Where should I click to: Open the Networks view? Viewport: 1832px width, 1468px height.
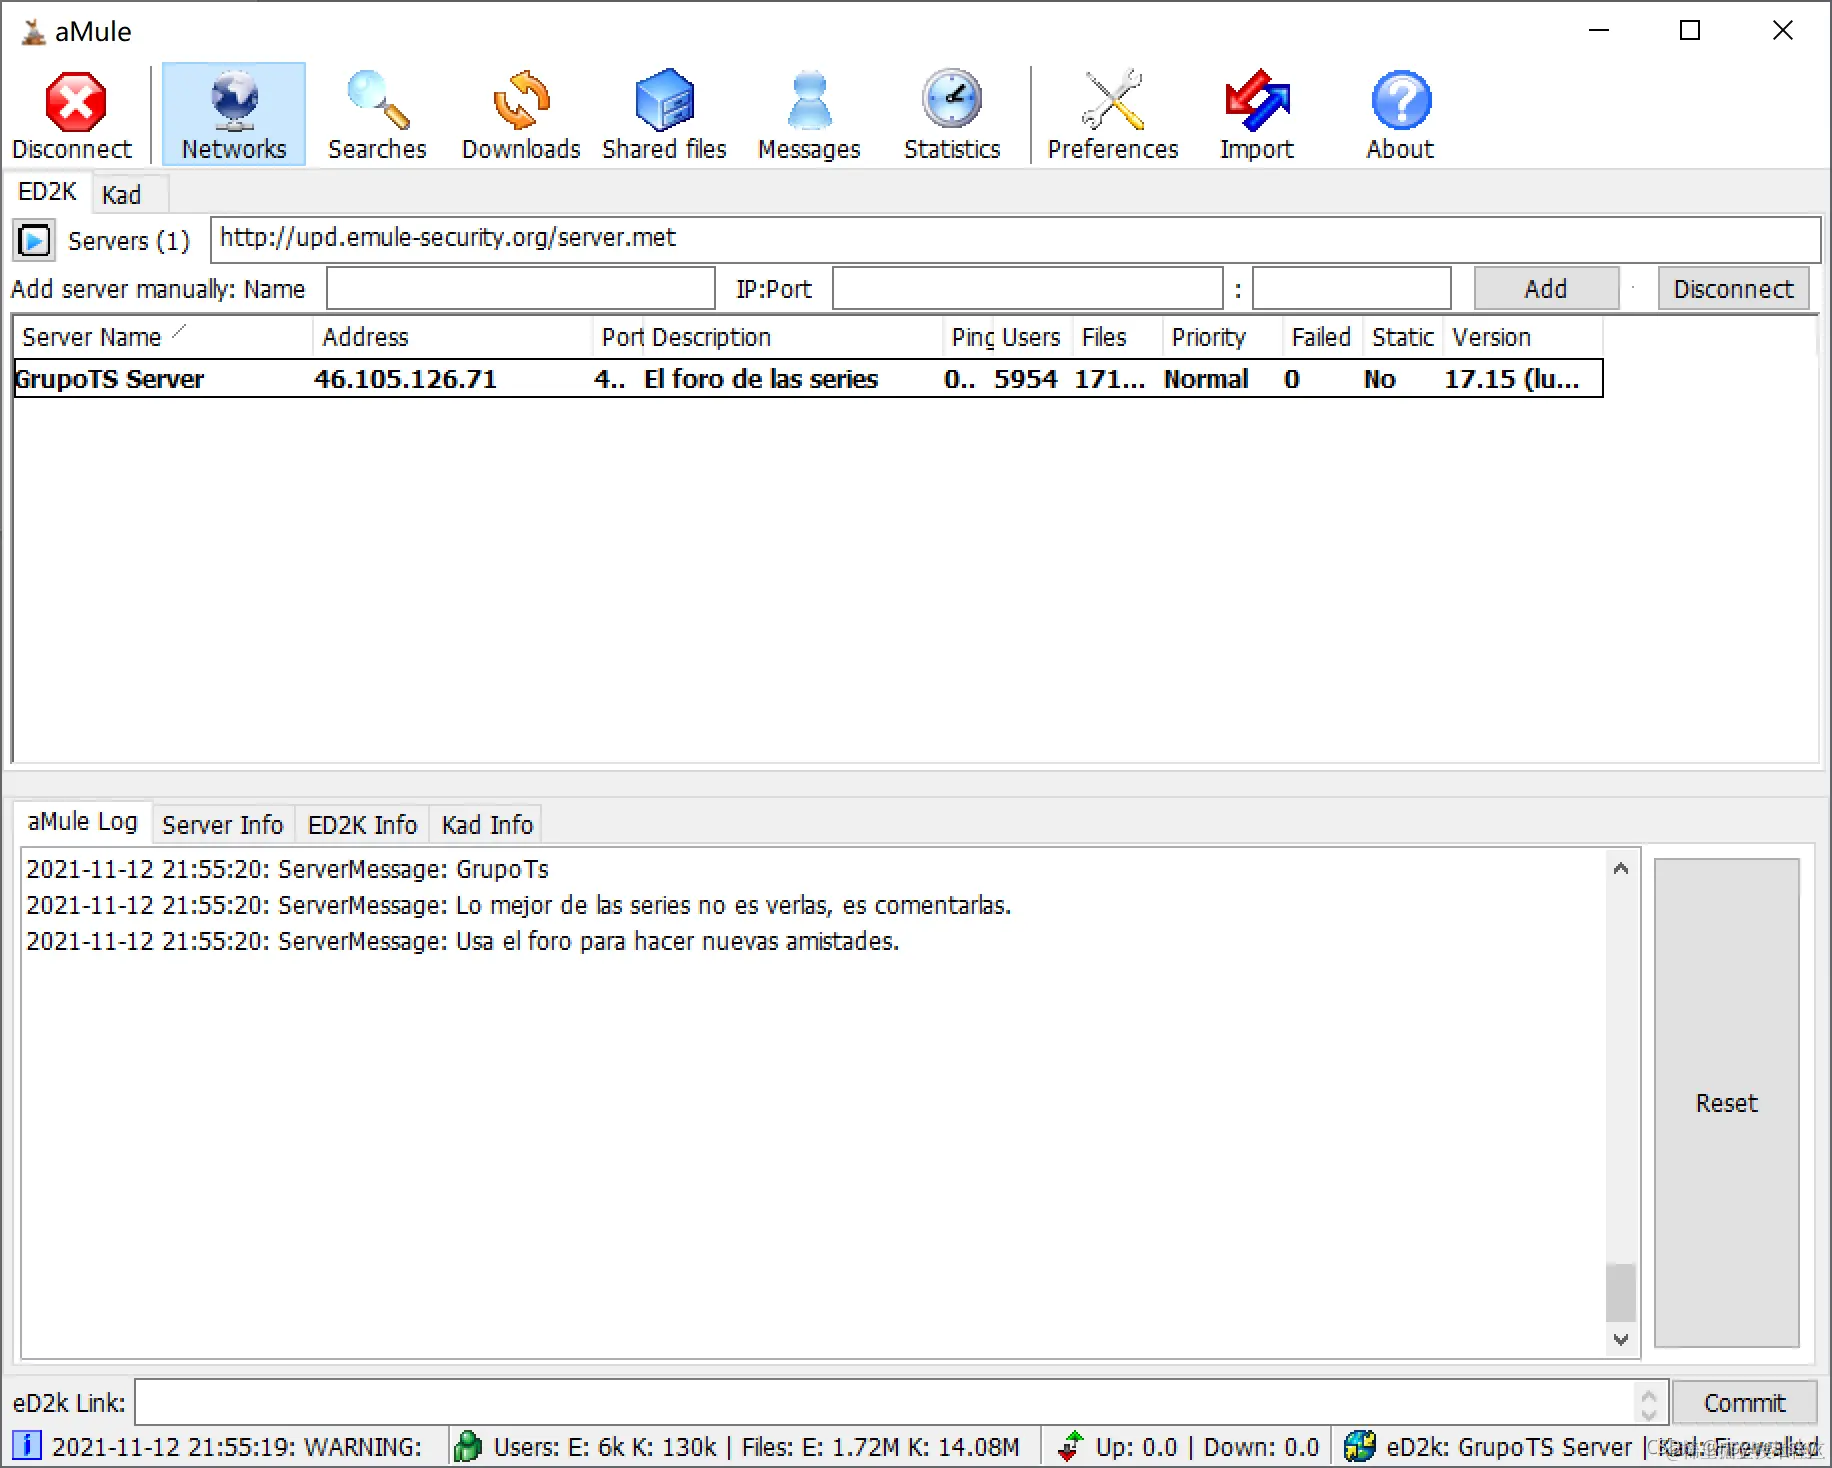[x=234, y=115]
